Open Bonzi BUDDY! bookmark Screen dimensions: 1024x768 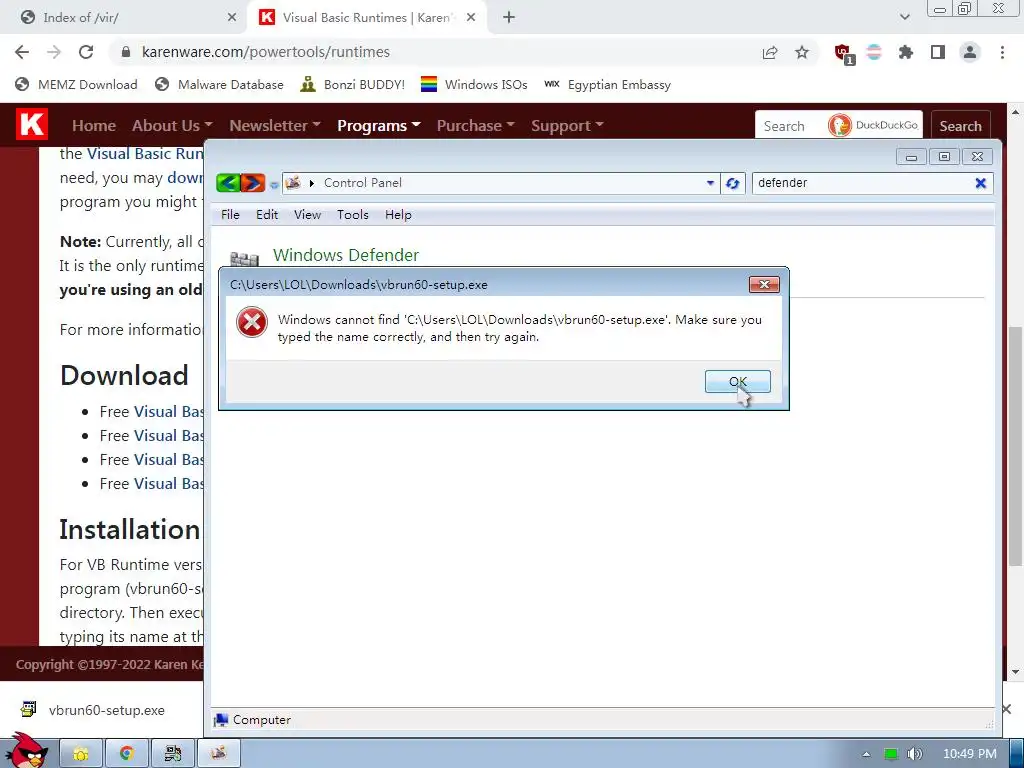353,84
